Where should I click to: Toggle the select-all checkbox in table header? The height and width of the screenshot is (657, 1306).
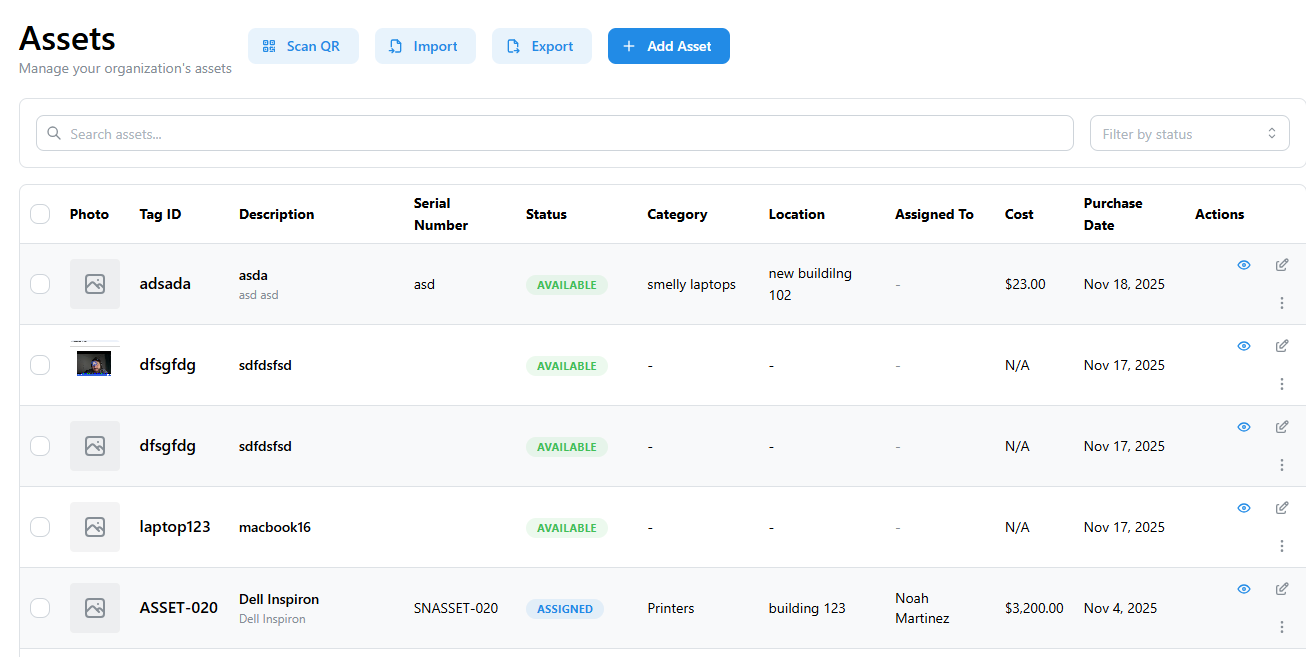coord(40,214)
